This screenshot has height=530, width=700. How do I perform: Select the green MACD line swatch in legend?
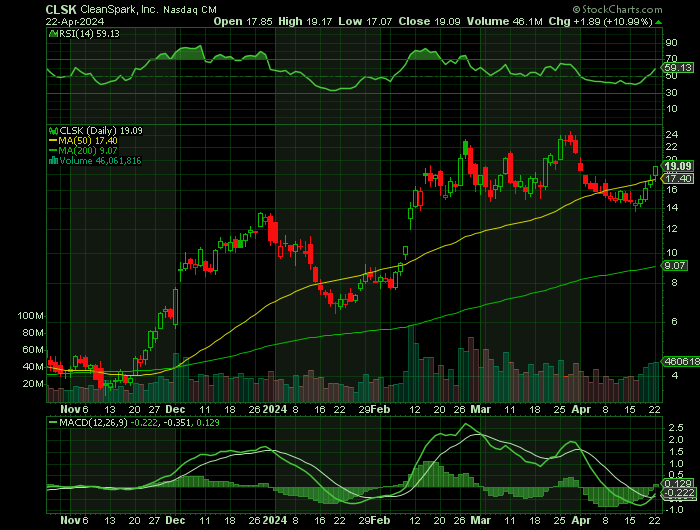tap(53, 422)
